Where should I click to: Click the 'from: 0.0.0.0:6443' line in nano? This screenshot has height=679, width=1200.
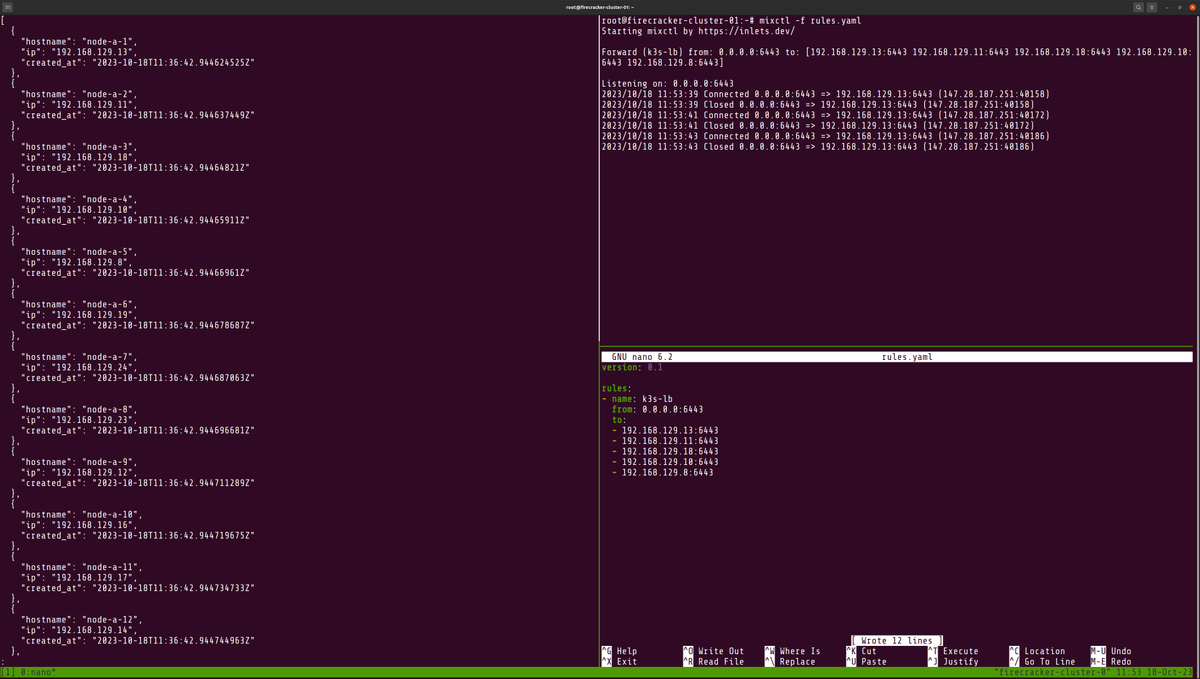pyautogui.click(x=657, y=409)
